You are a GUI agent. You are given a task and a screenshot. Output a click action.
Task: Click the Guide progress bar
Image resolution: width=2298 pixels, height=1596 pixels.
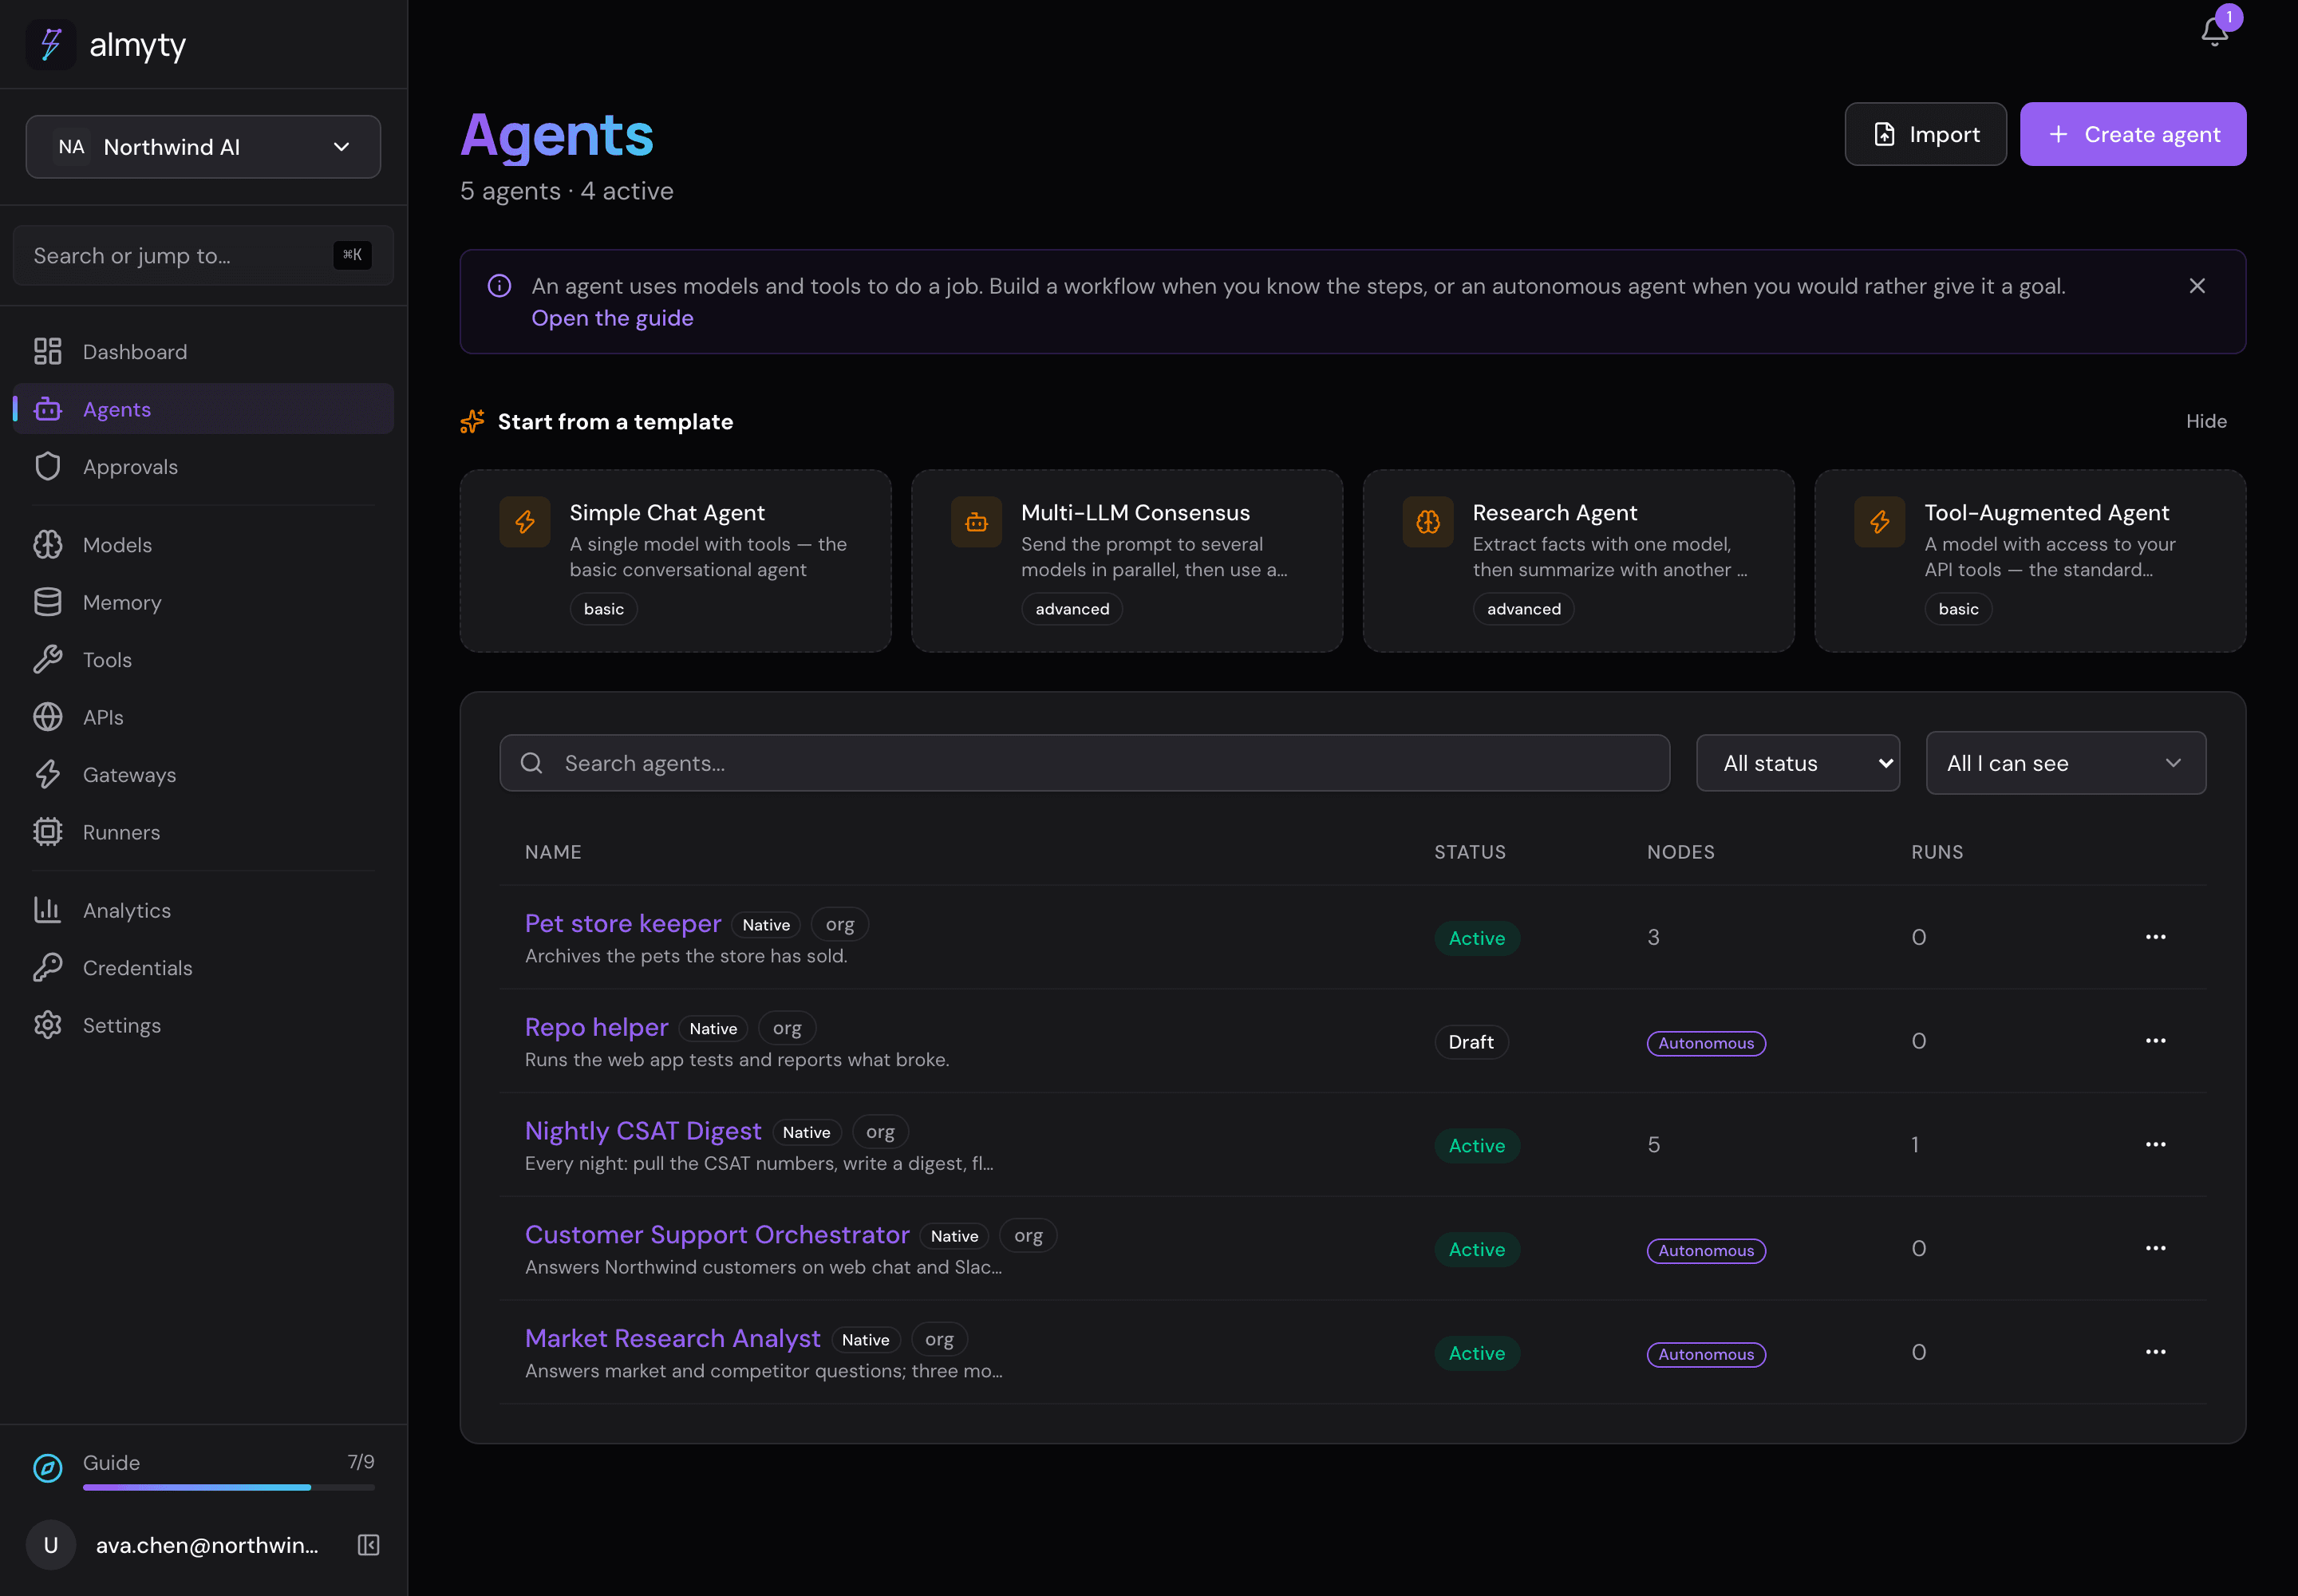pos(229,1487)
